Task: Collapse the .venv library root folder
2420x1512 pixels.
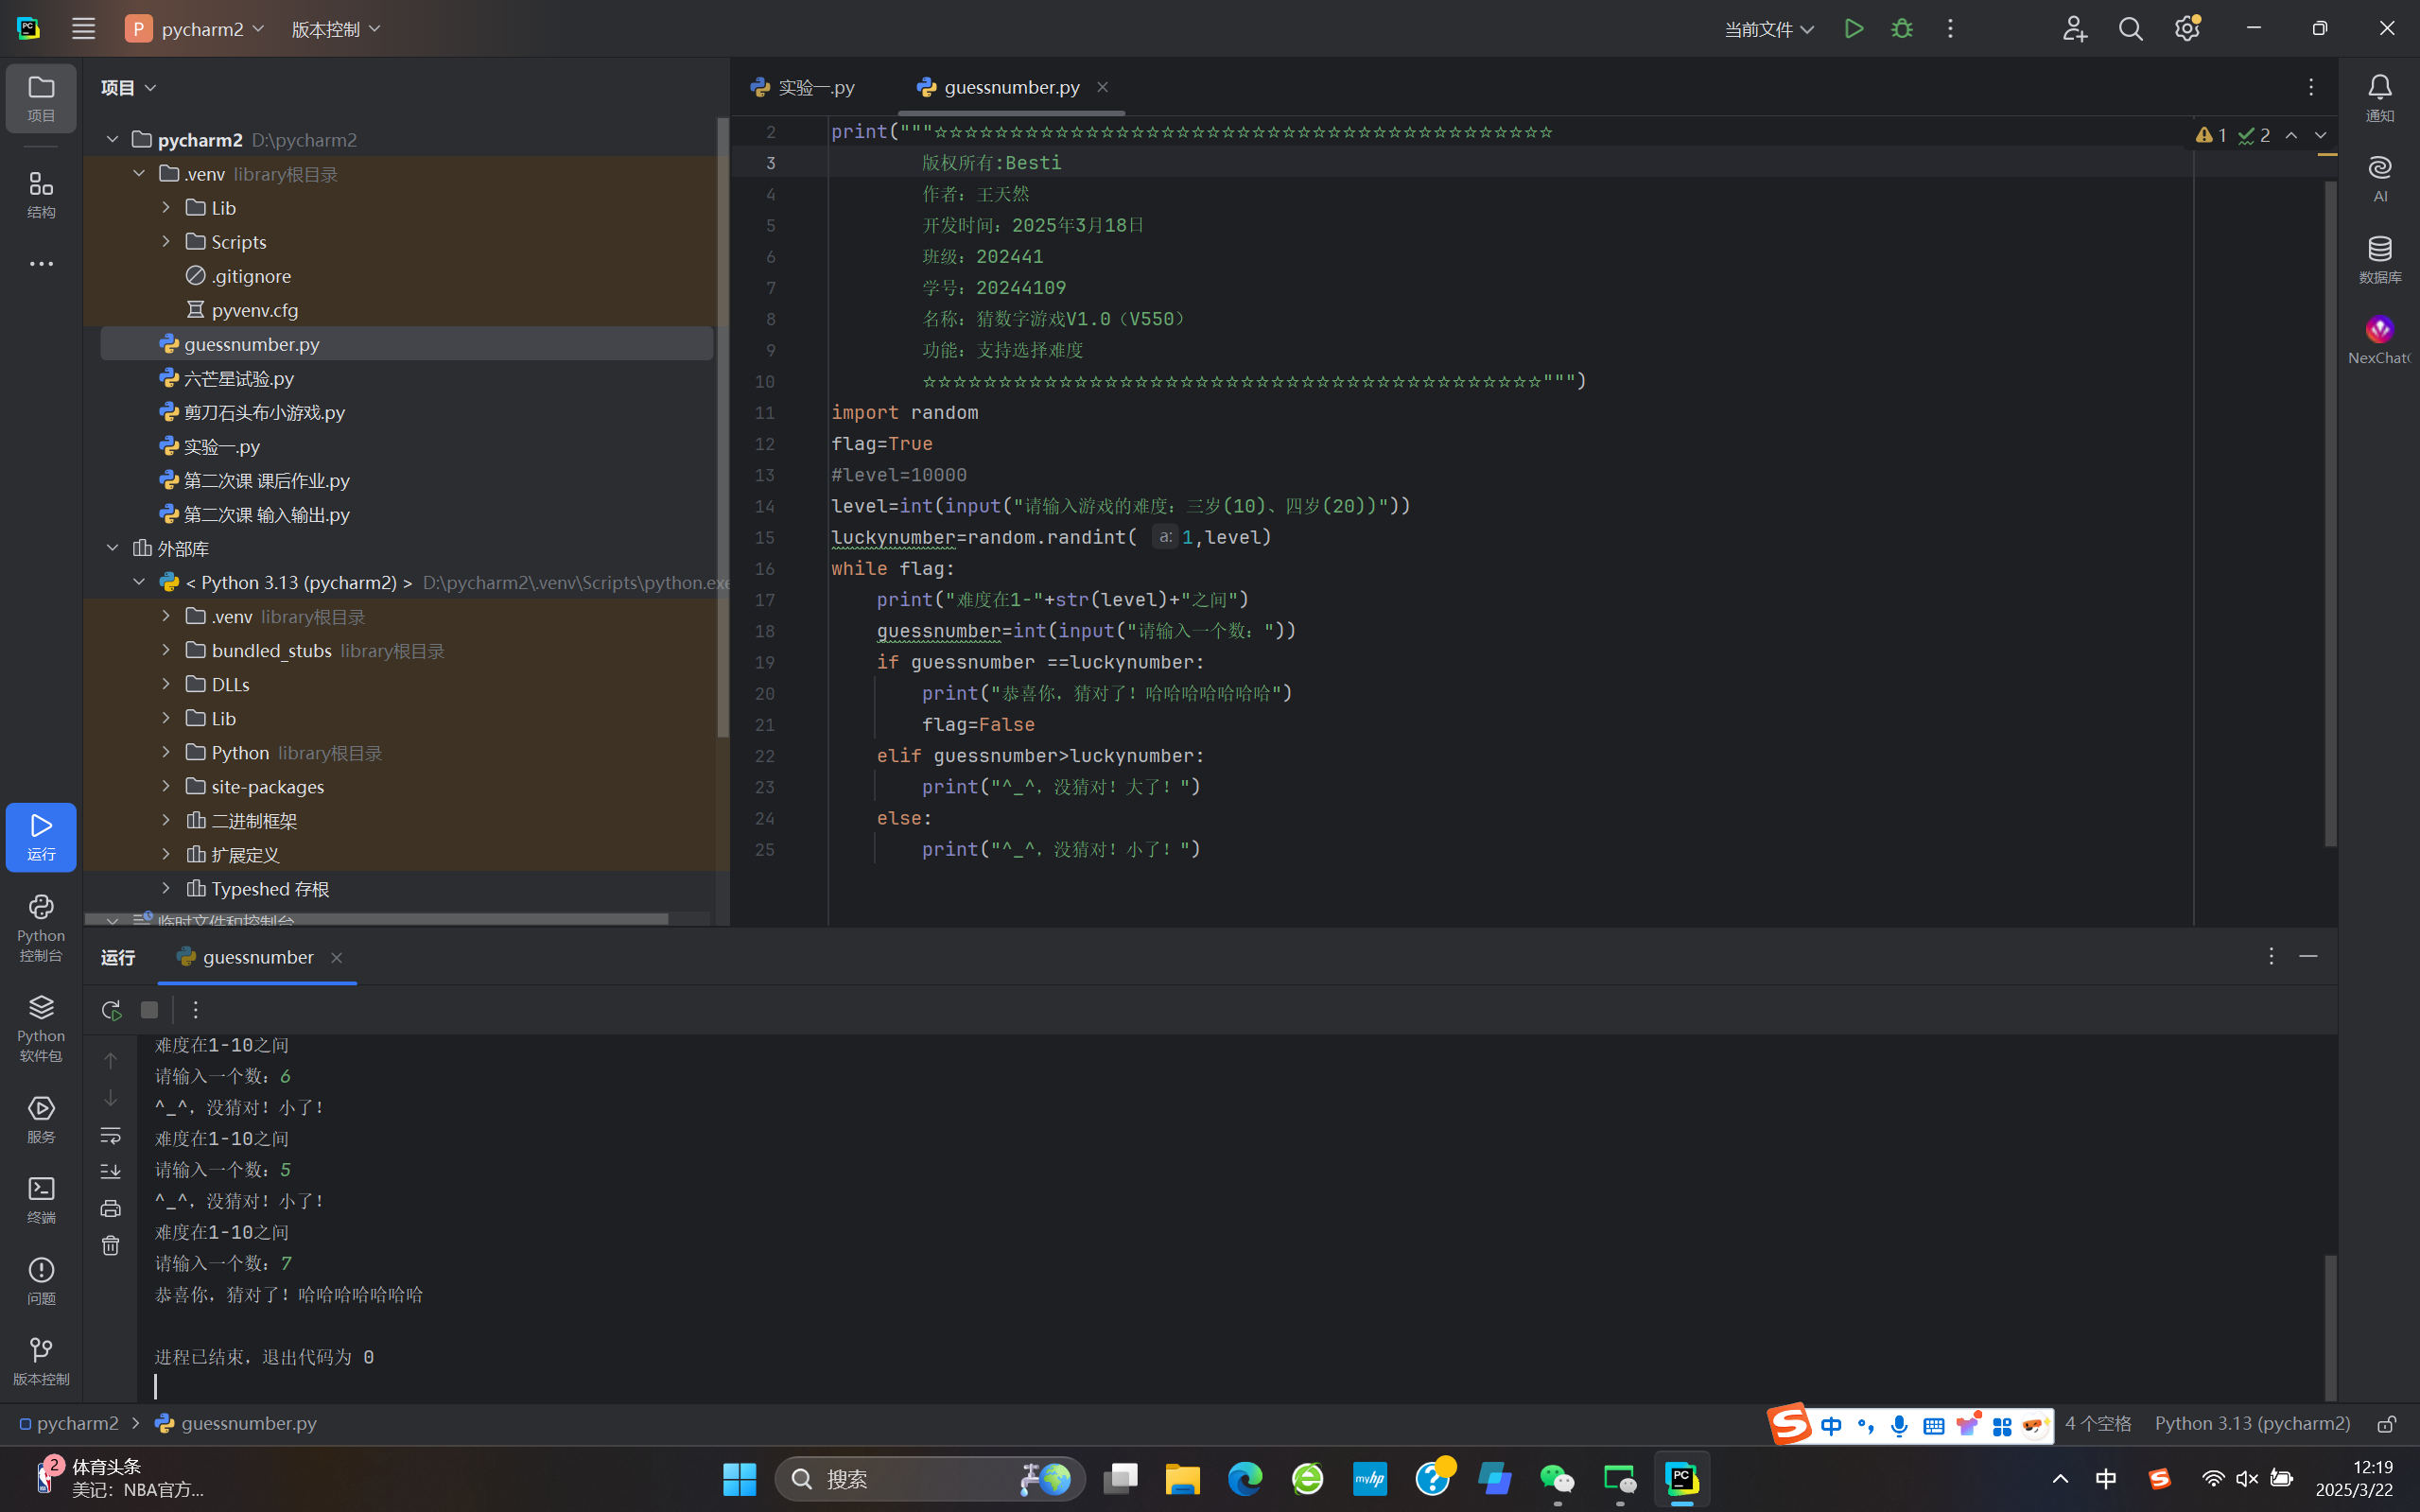Action: click(x=139, y=174)
